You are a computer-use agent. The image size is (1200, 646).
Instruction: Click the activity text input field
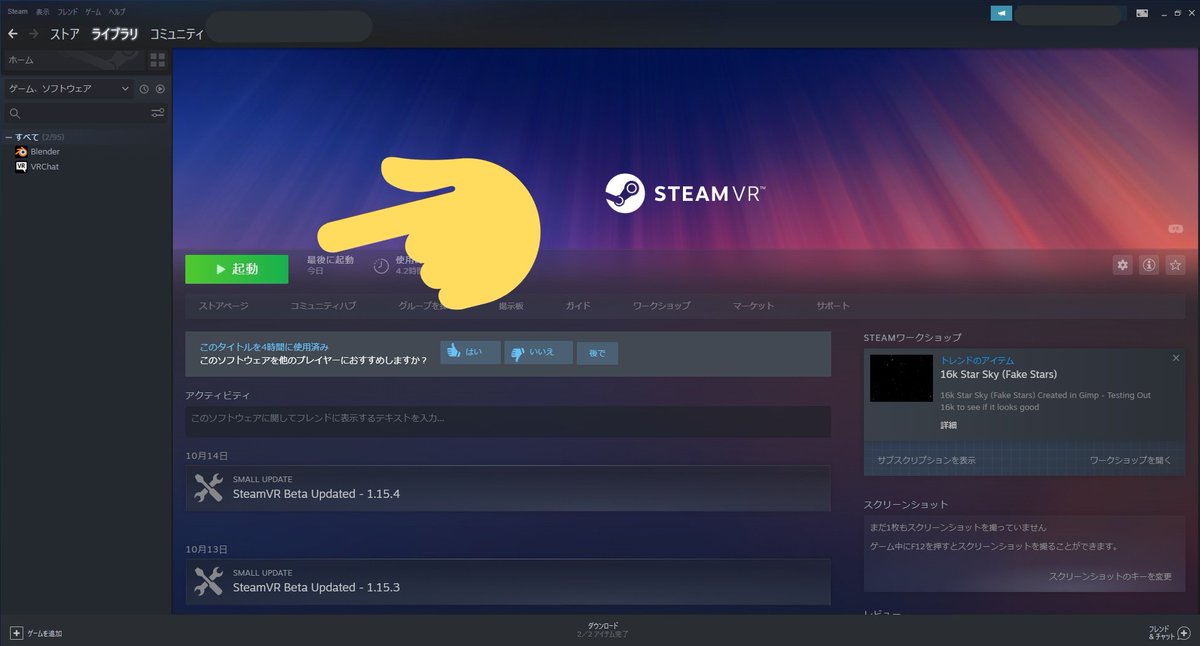[x=508, y=419]
